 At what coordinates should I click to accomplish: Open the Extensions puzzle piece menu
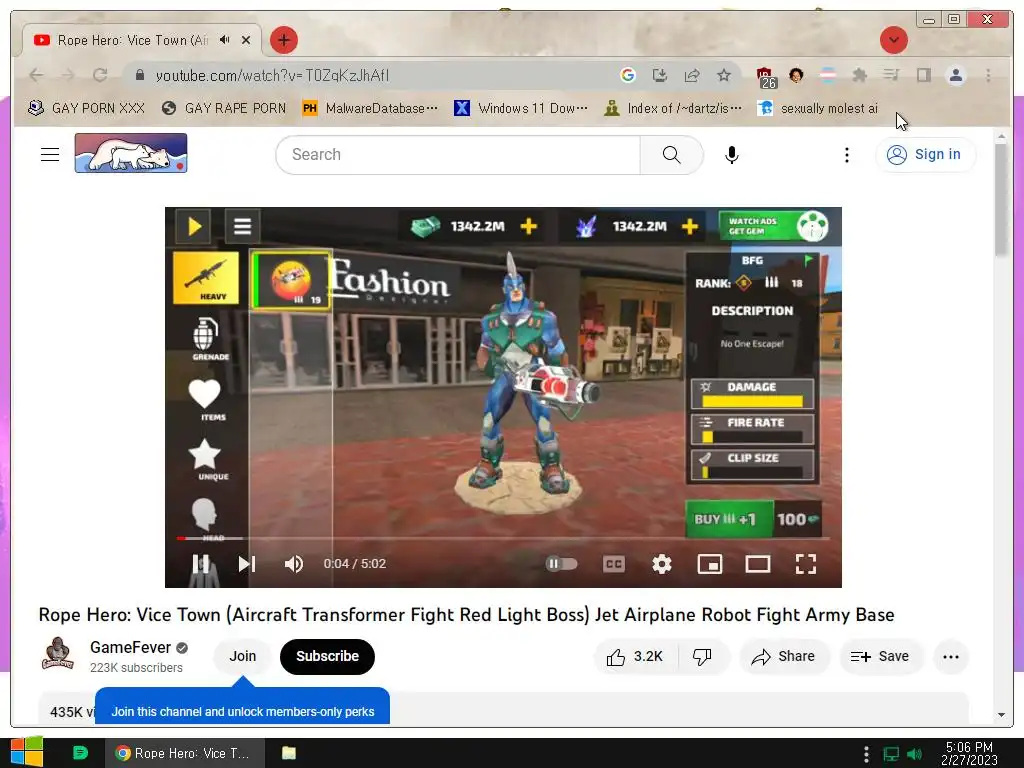coord(859,75)
